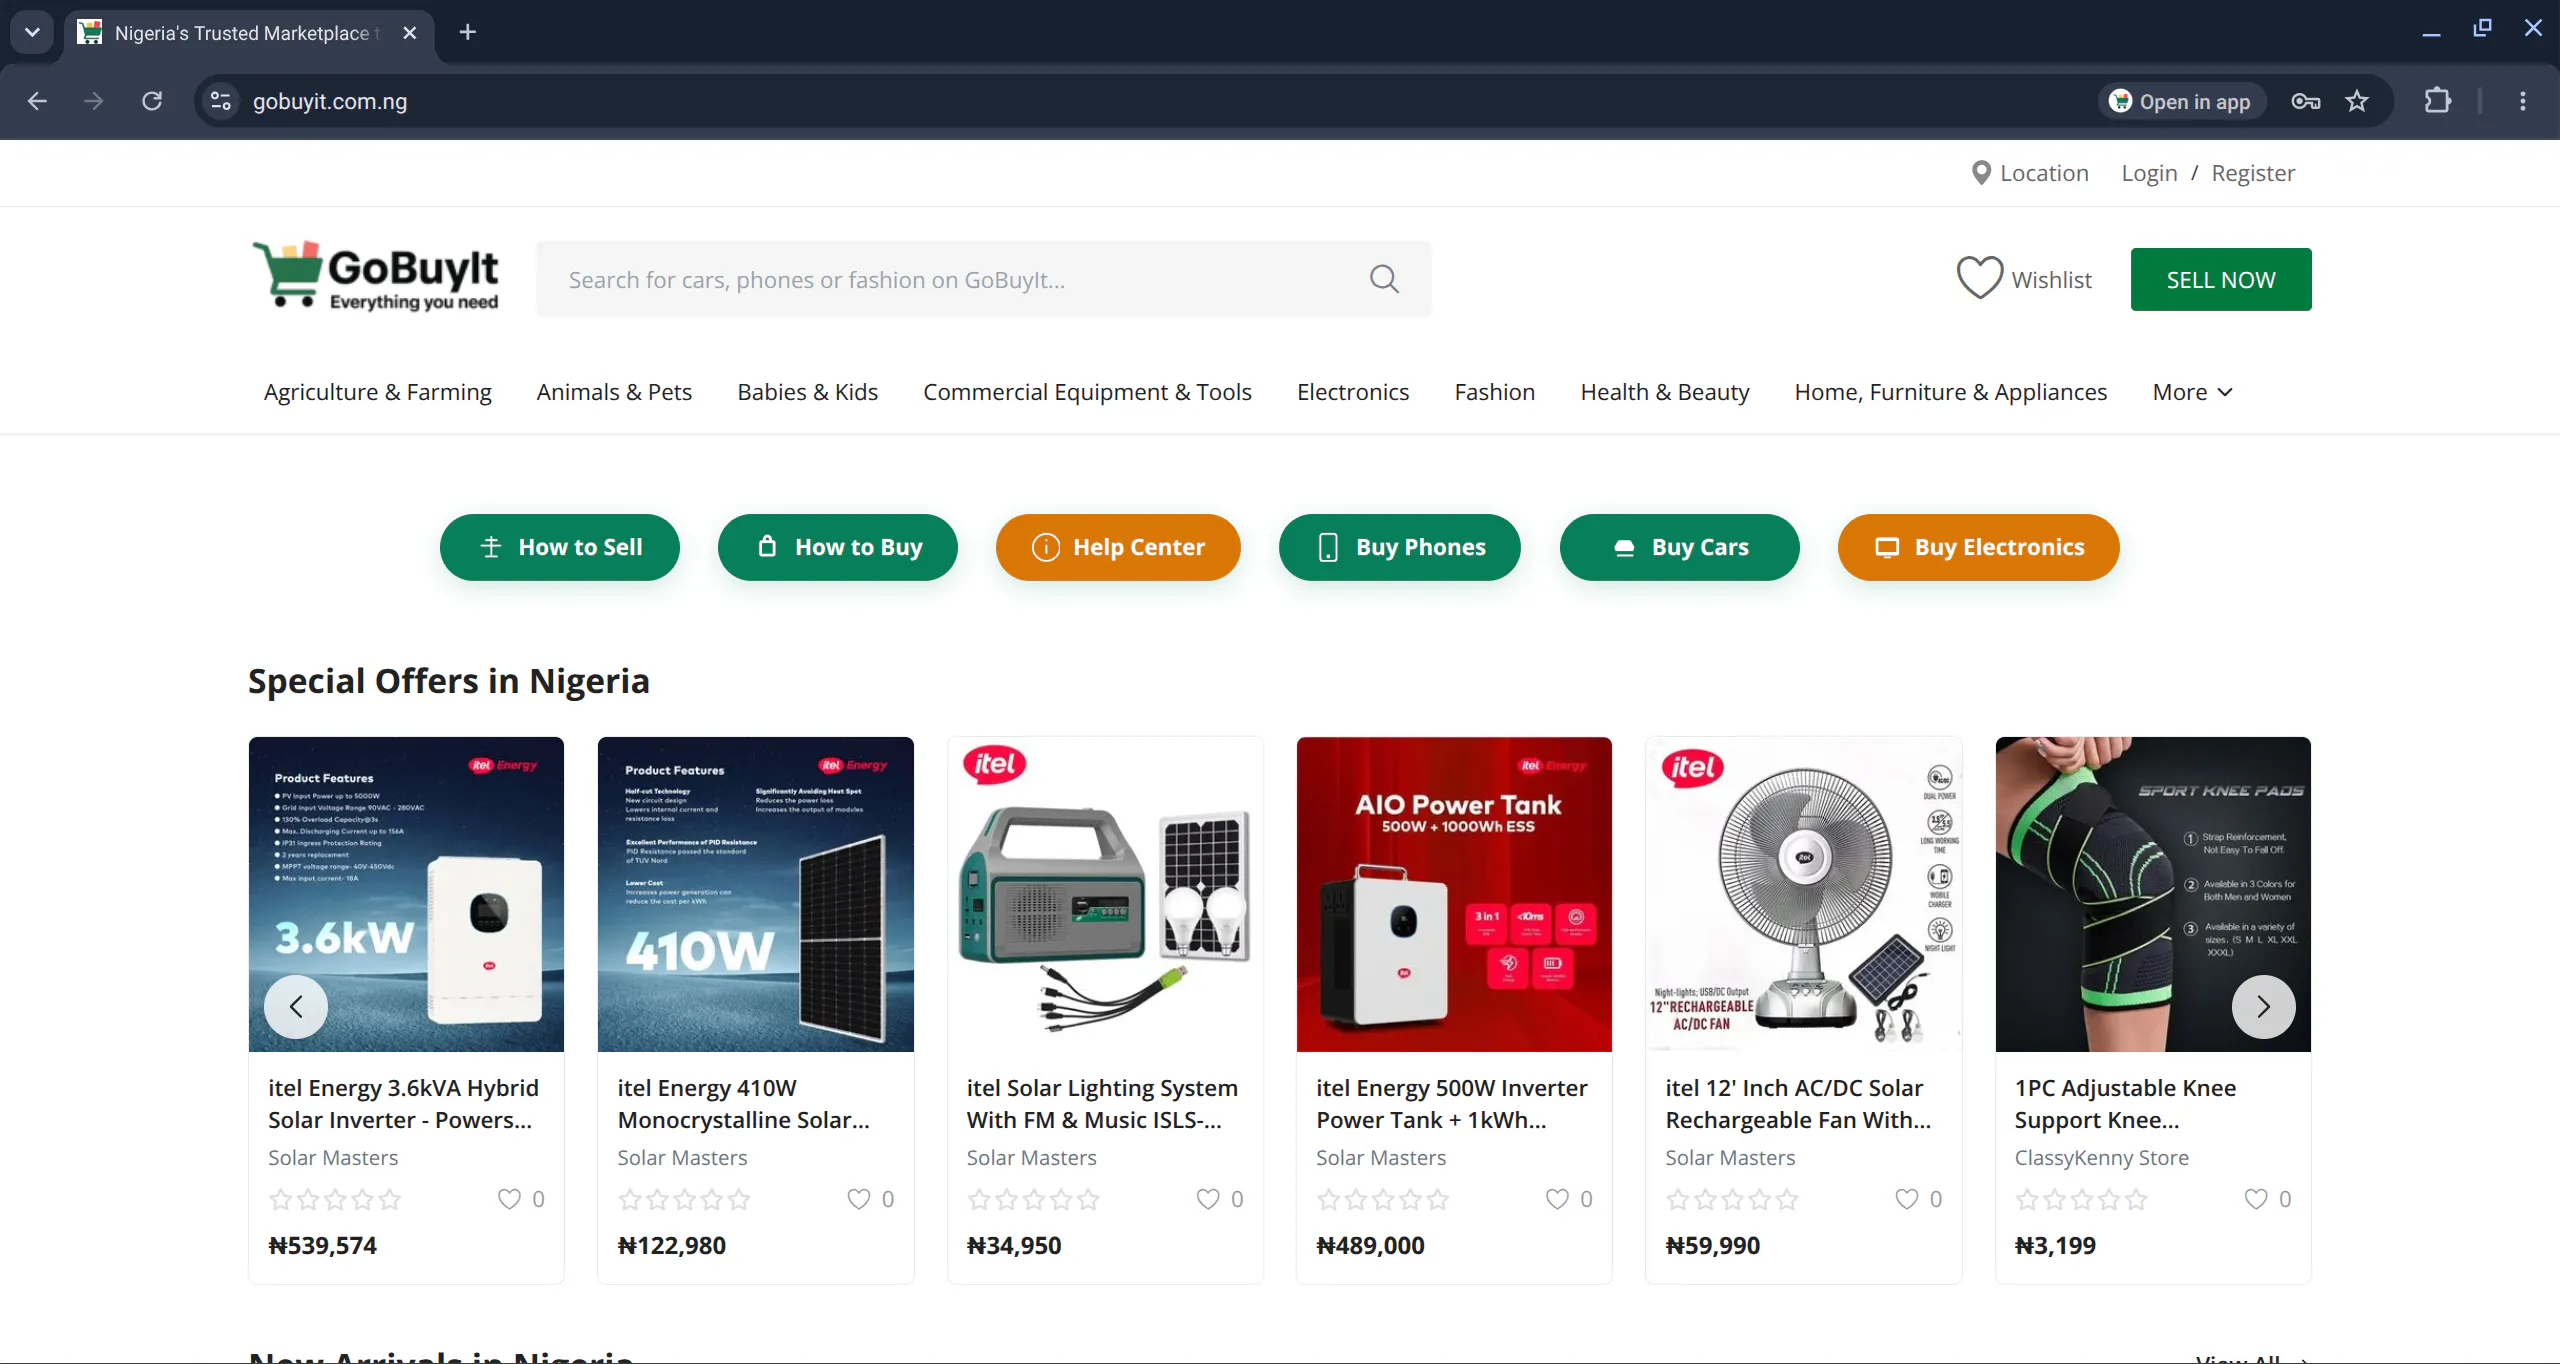Open the AIO Power Tank product image
Screen dimensions: 2560x1364
point(1454,894)
